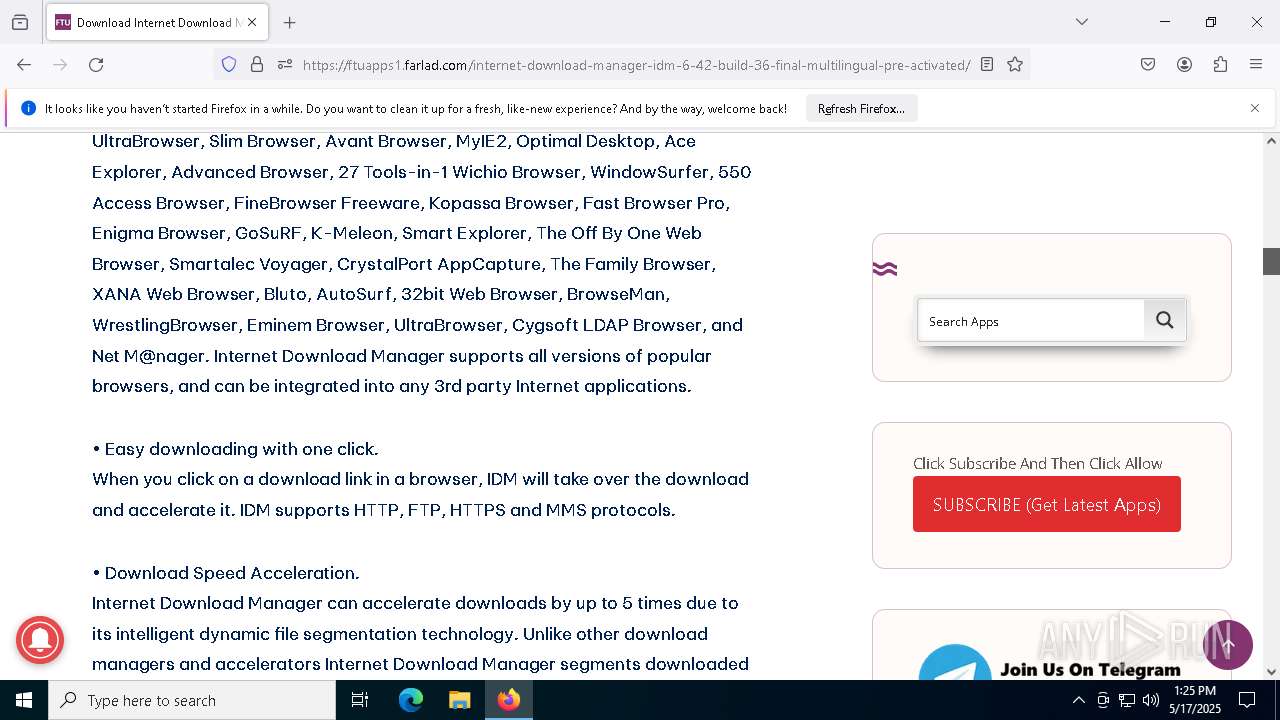
Task: Click scrollbar down arrow
Action: click(1271, 672)
